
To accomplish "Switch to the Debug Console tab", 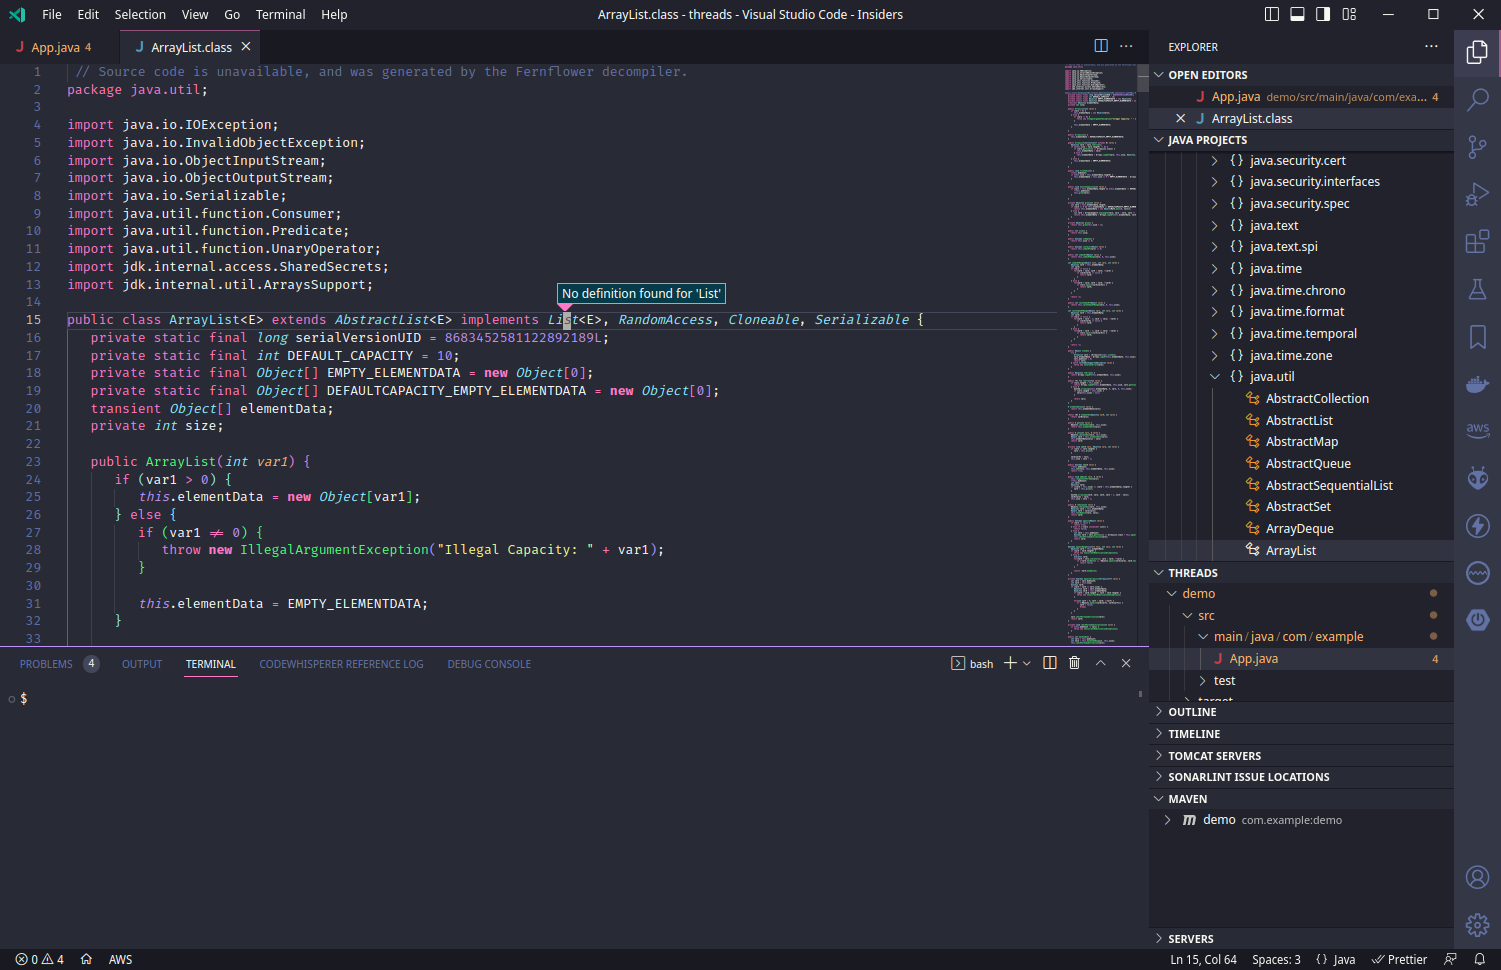I will (489, 664).
